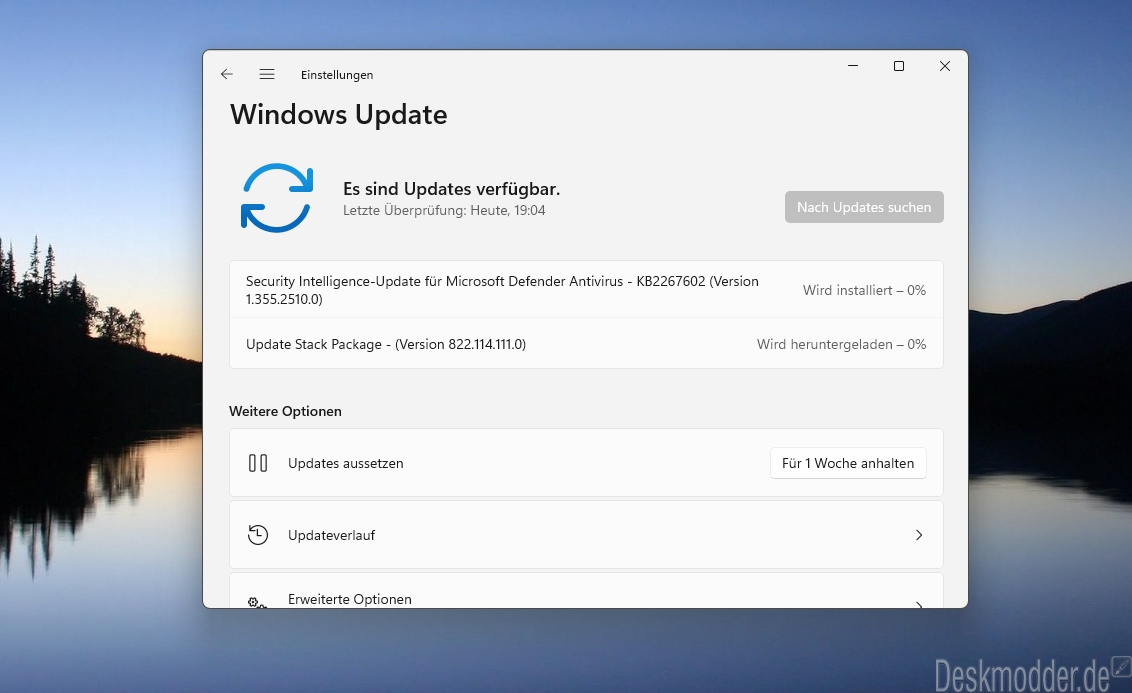The image size is (1132, 693).
Task: Open the Updateverlauf entry
Action: (x=586, y=535)
